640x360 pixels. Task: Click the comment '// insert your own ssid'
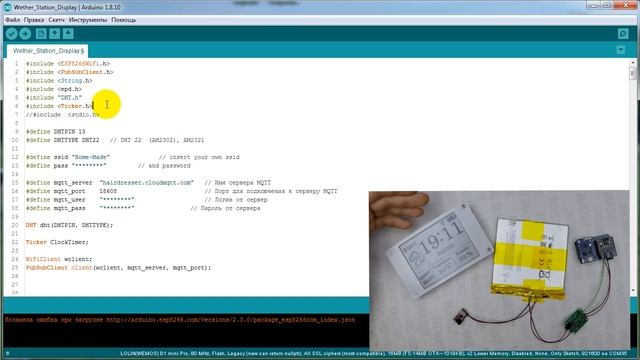[x=199, y=157]
